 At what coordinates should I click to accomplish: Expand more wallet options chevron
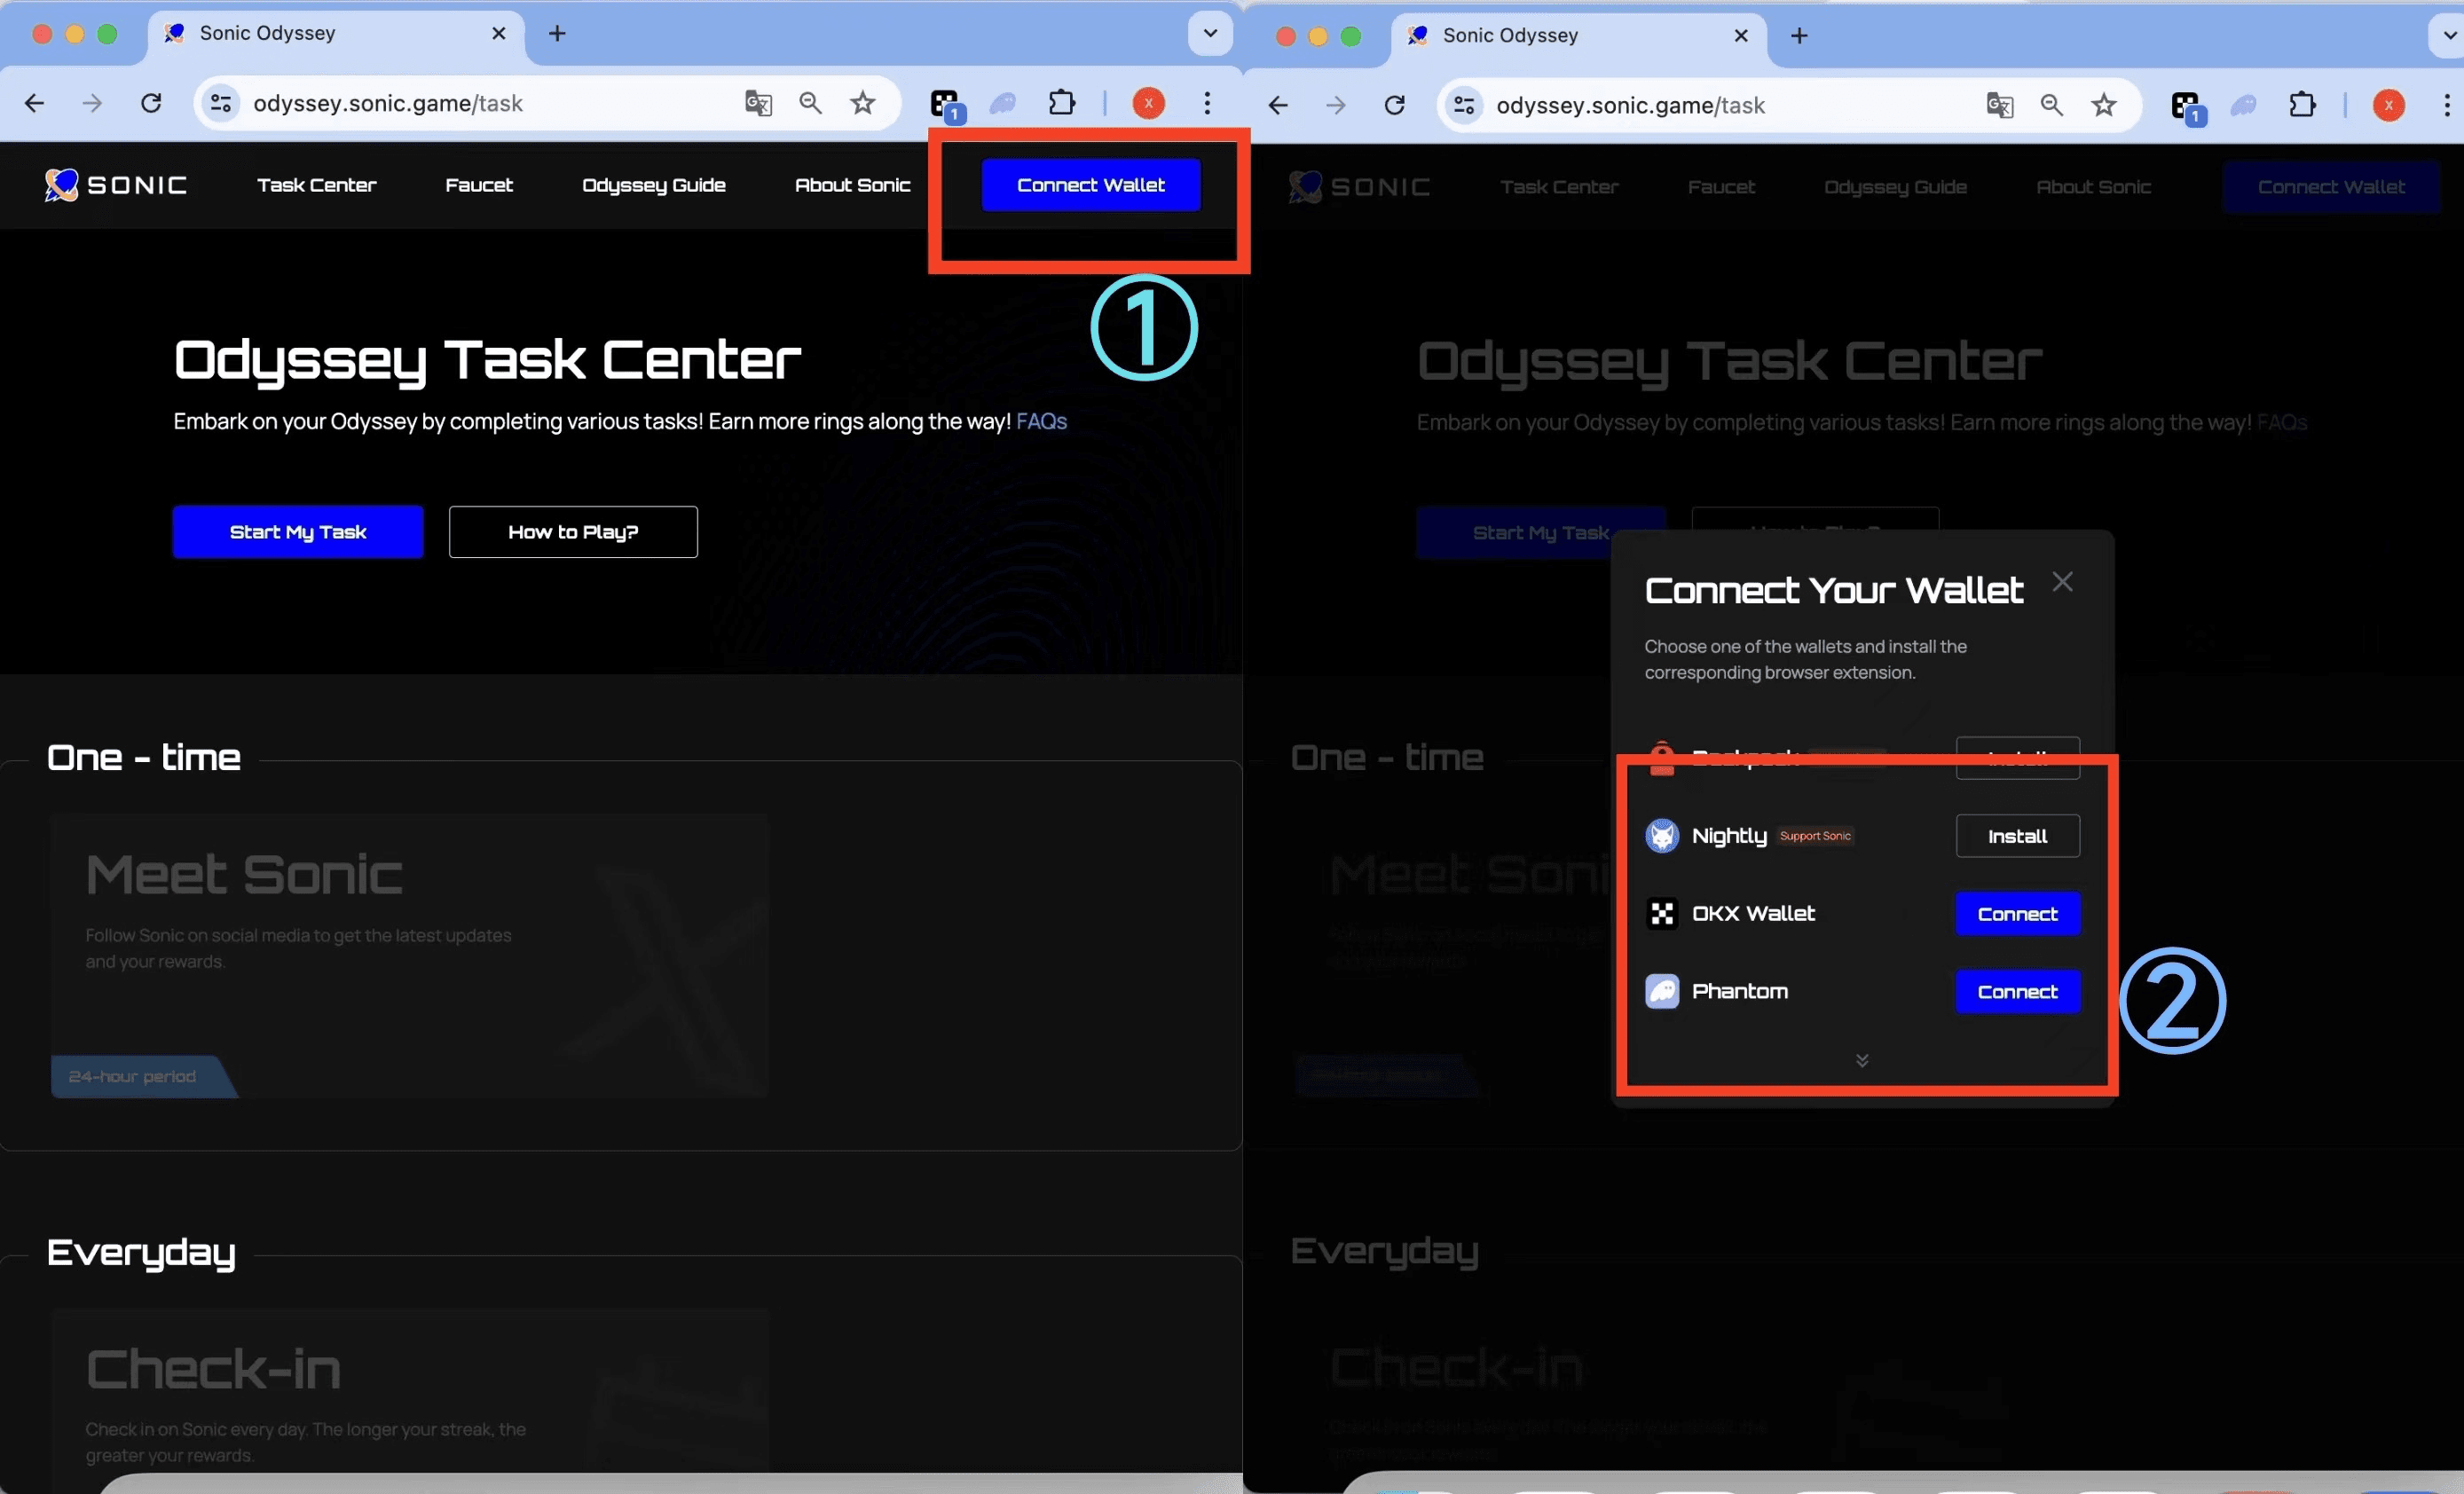coord(1862,1058)
